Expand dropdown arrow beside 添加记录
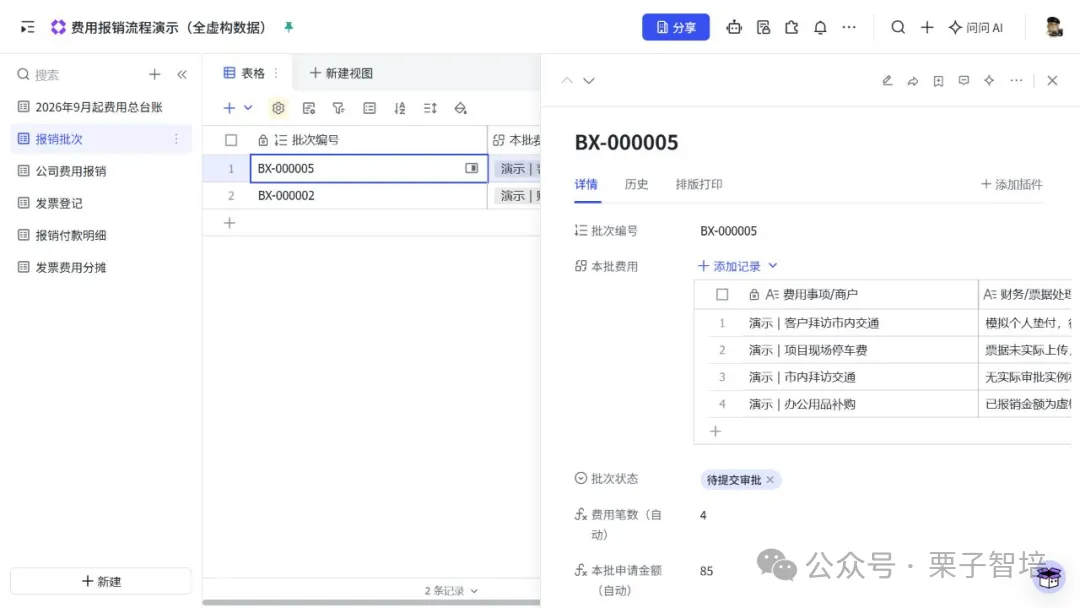1080x608 pixels. 773,266
